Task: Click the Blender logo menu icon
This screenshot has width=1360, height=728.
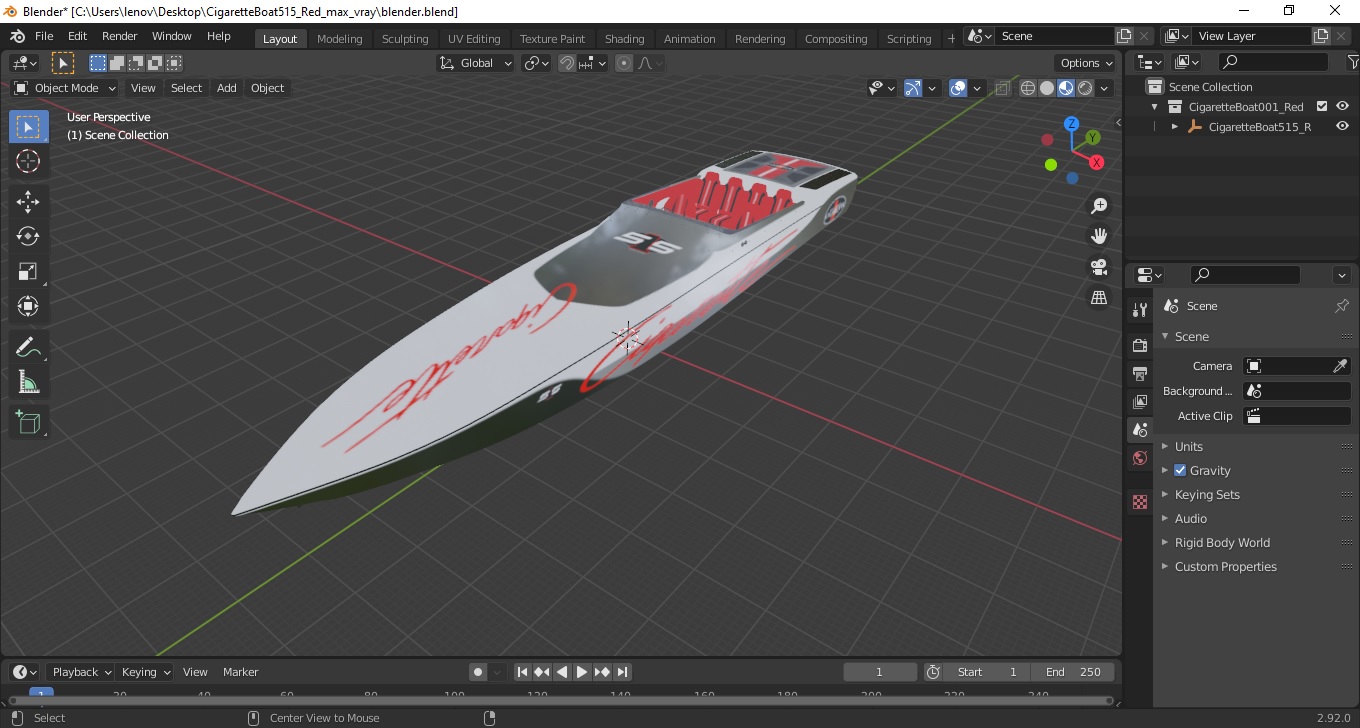Action: click(x=17, y=36)
